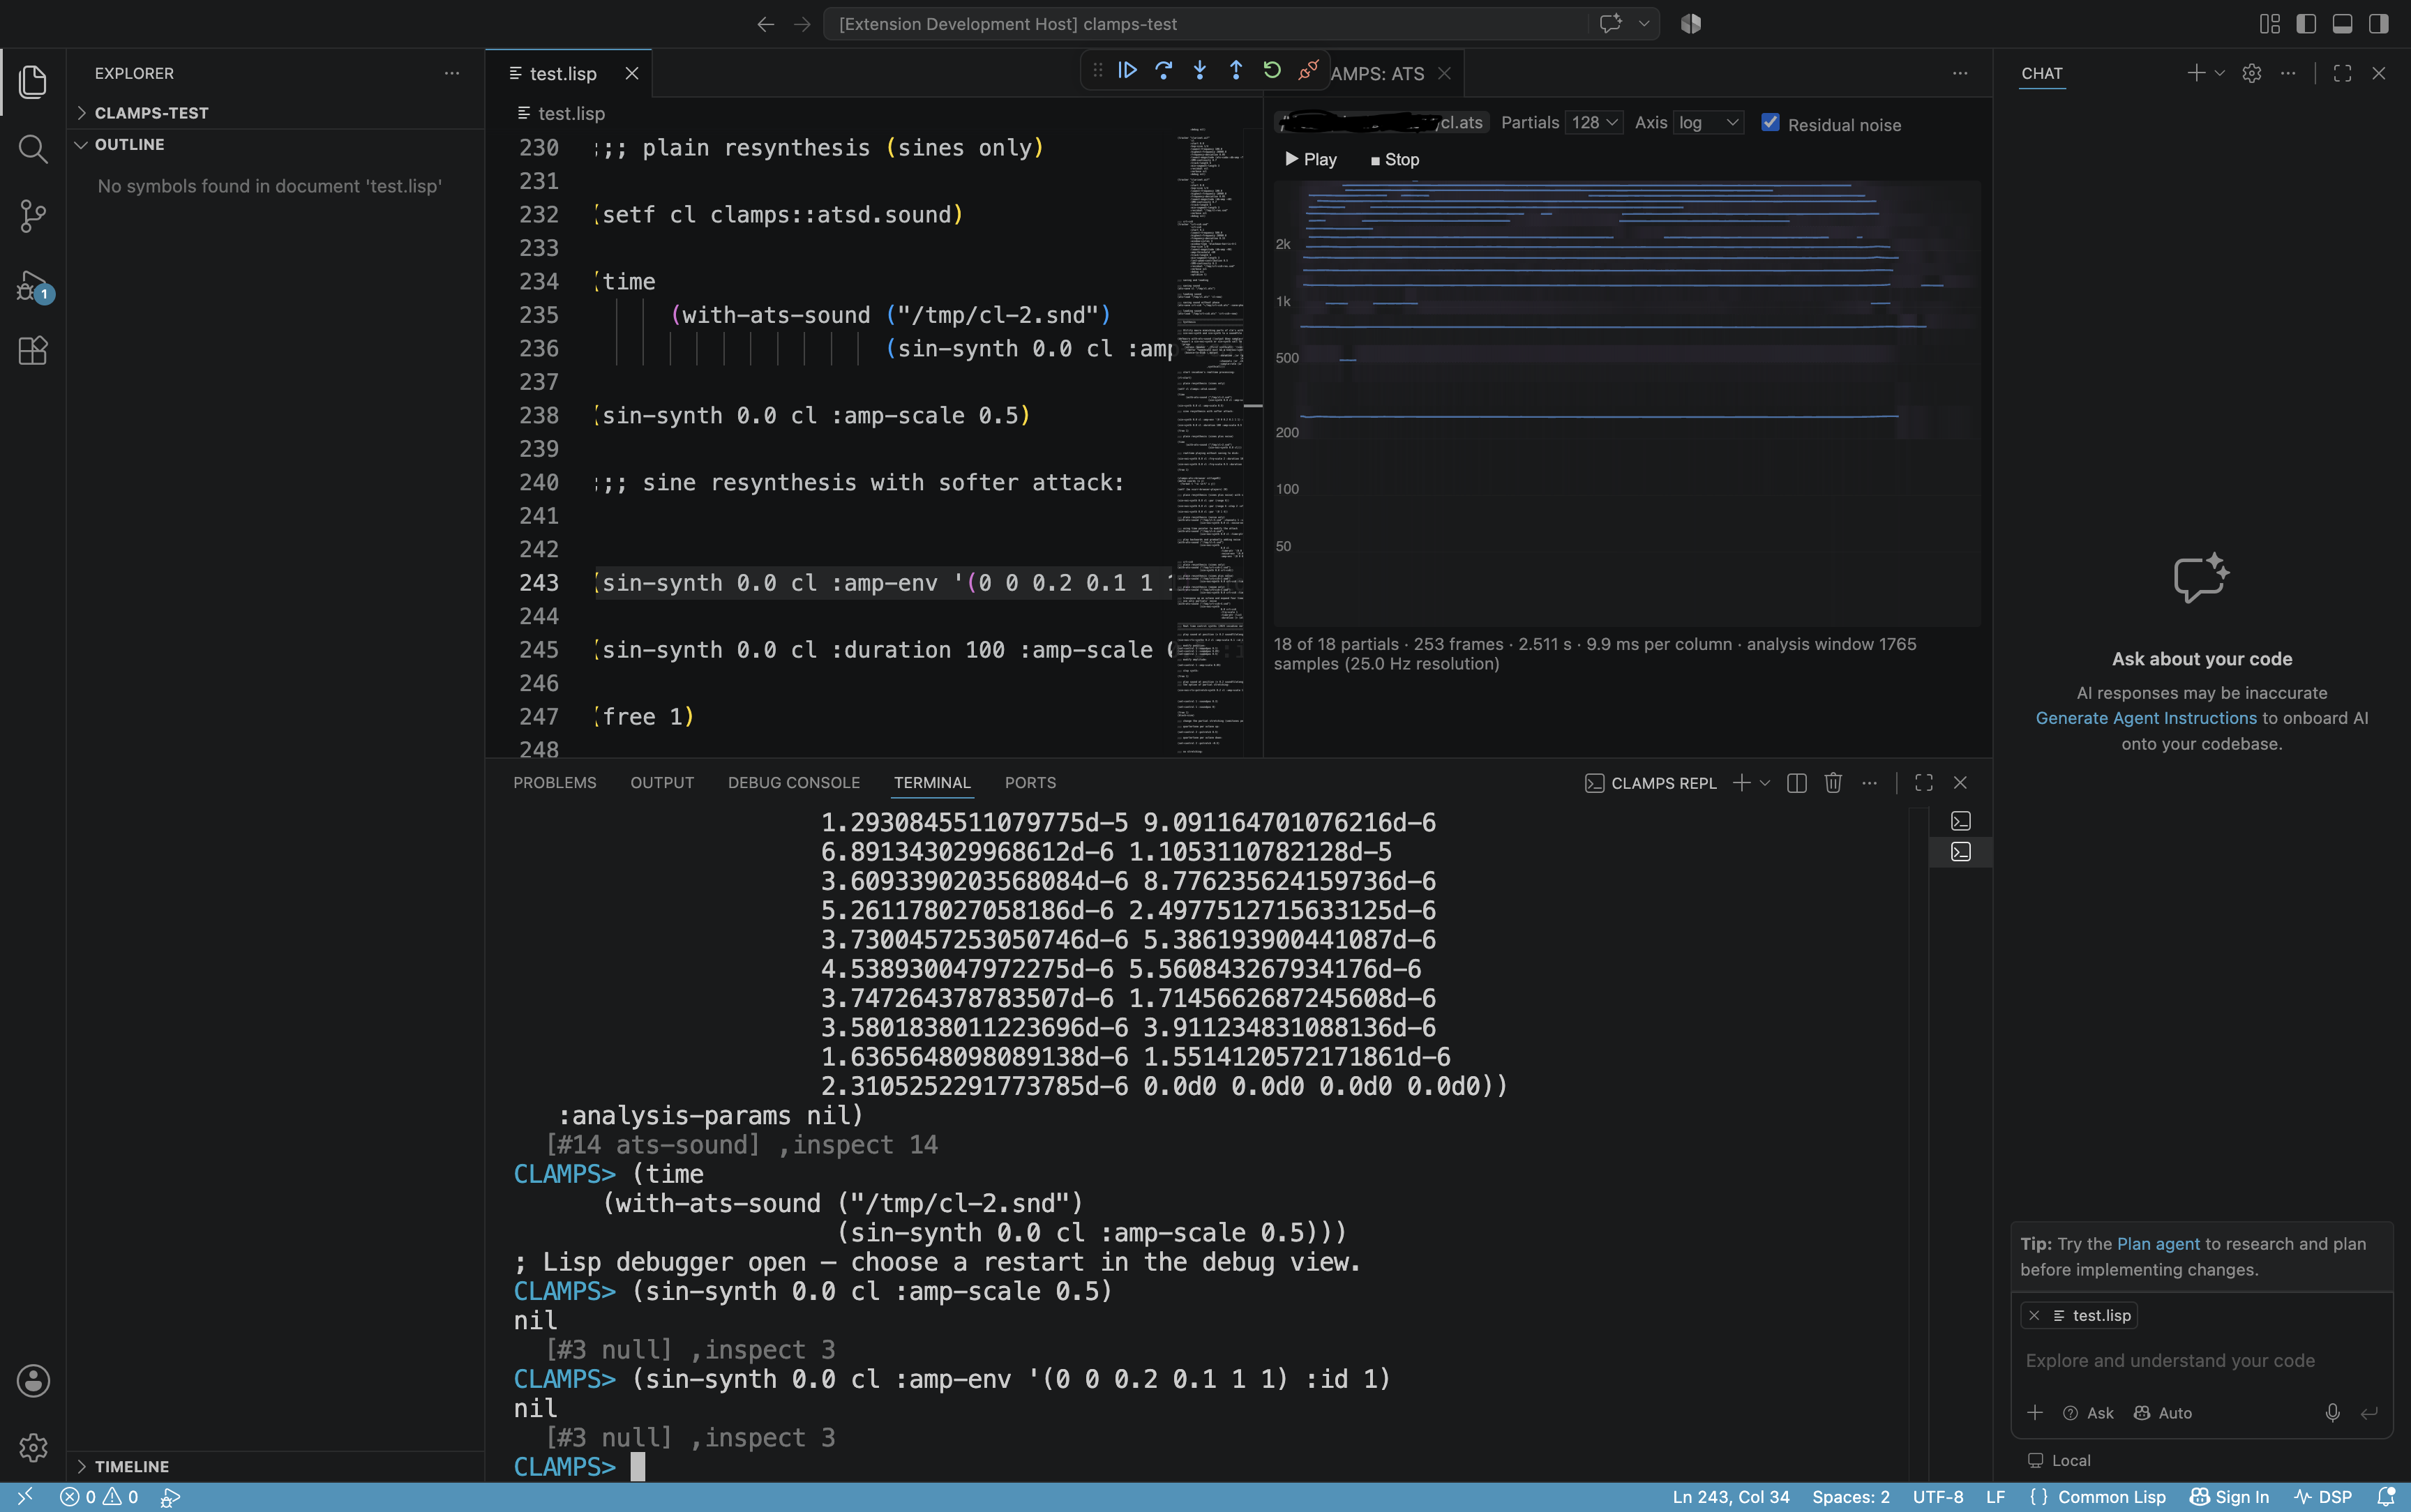Switch to the PROBLEMS tab
This screenshot has width=2411, height=1512.
coord(555,783)
